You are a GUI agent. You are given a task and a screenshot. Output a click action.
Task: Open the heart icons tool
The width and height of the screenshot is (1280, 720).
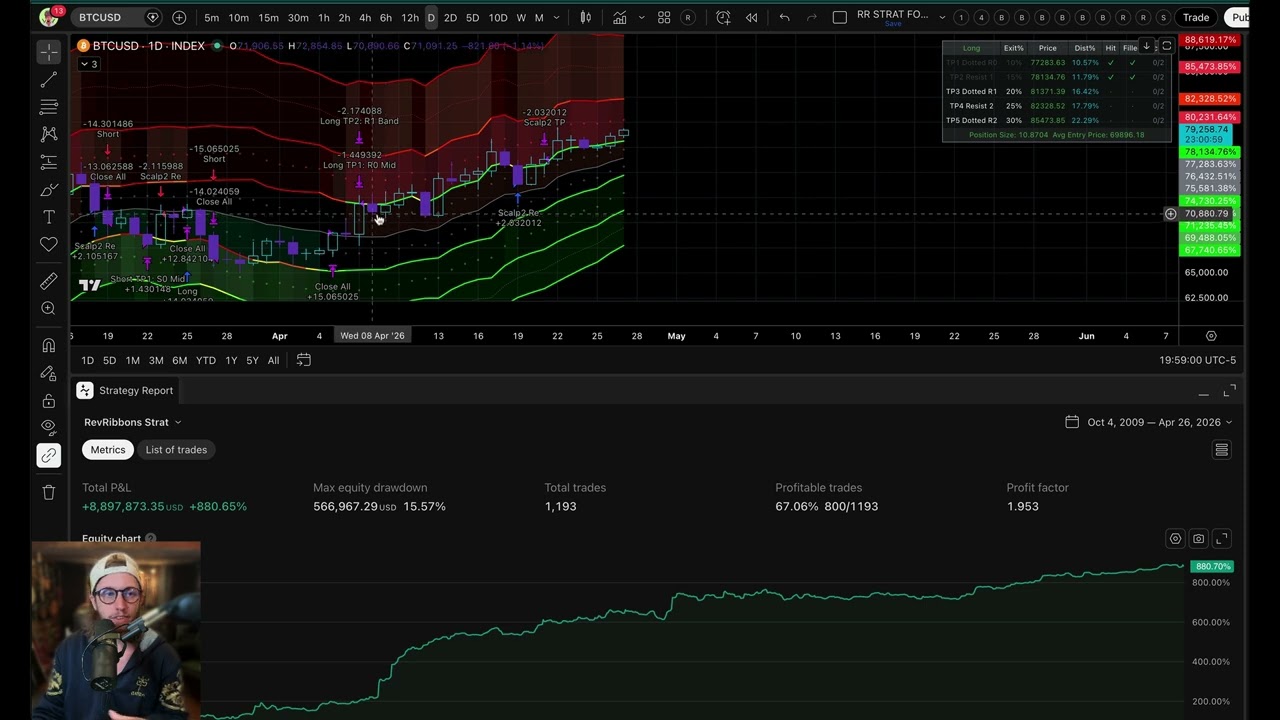click(x=48, y=244)
